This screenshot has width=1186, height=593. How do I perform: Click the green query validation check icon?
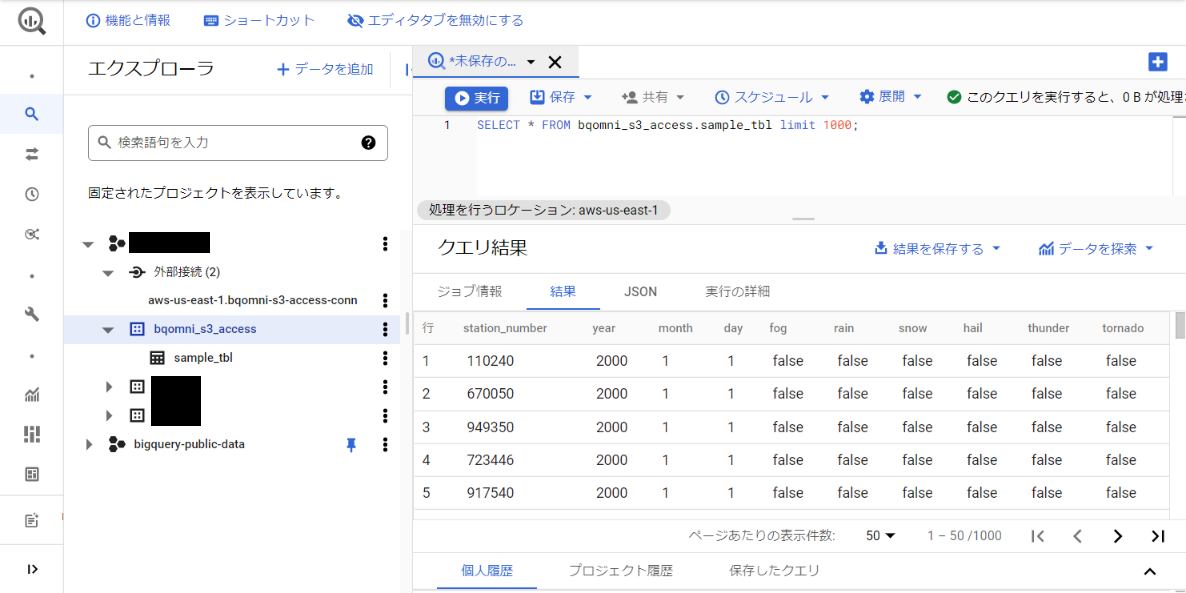(x=954, y=97)
